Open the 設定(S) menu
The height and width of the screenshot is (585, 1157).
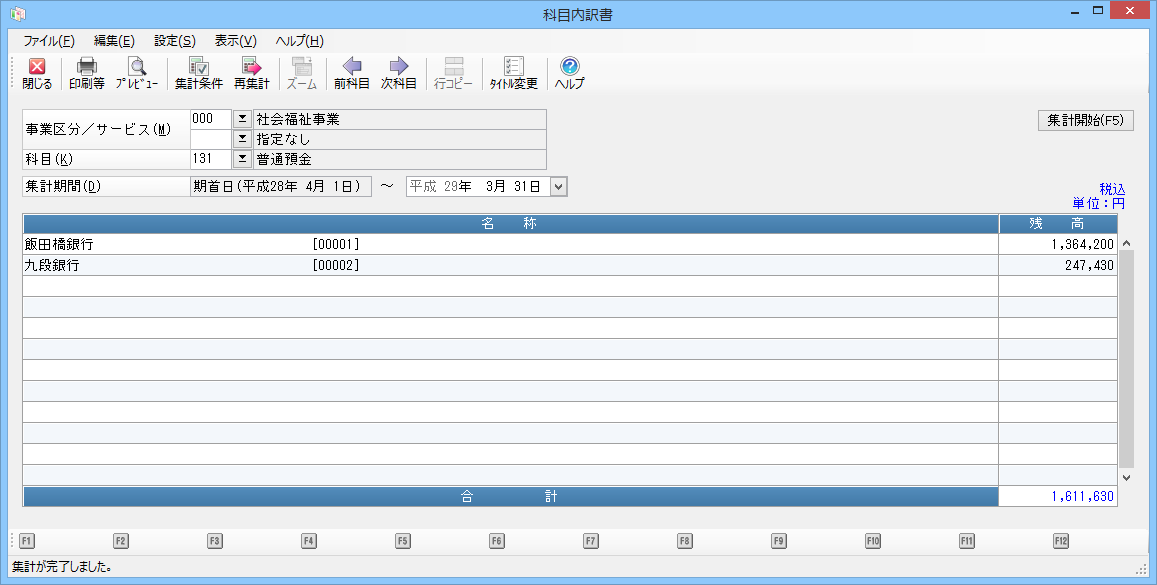174,41
